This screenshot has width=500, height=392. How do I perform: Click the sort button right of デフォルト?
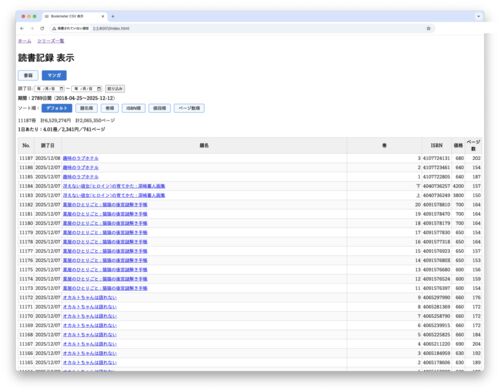tap(87, 108)
